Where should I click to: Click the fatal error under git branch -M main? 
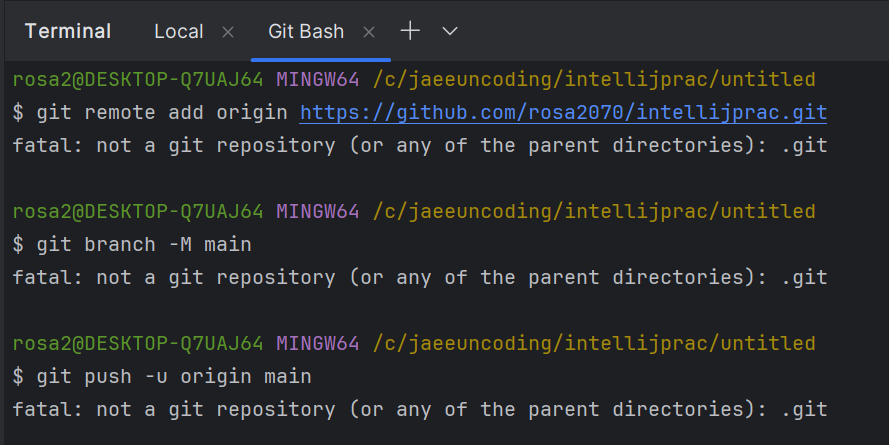tap(420, 278)
